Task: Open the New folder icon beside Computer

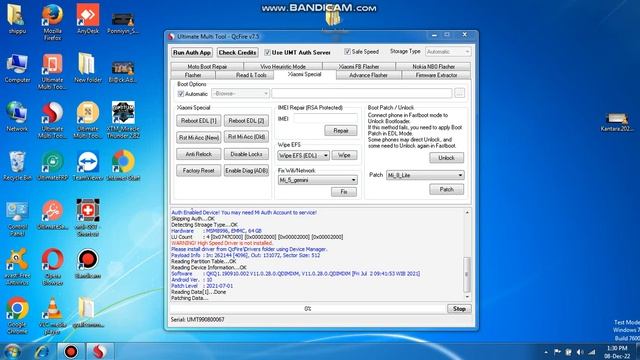Action: point(88,68)
